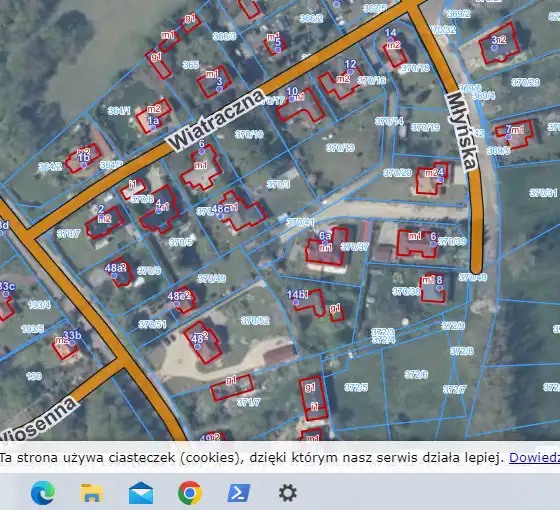Open Google Chrome from the taskbar
The height and width of the screenshot is (510, 560).
coord(190,493)
